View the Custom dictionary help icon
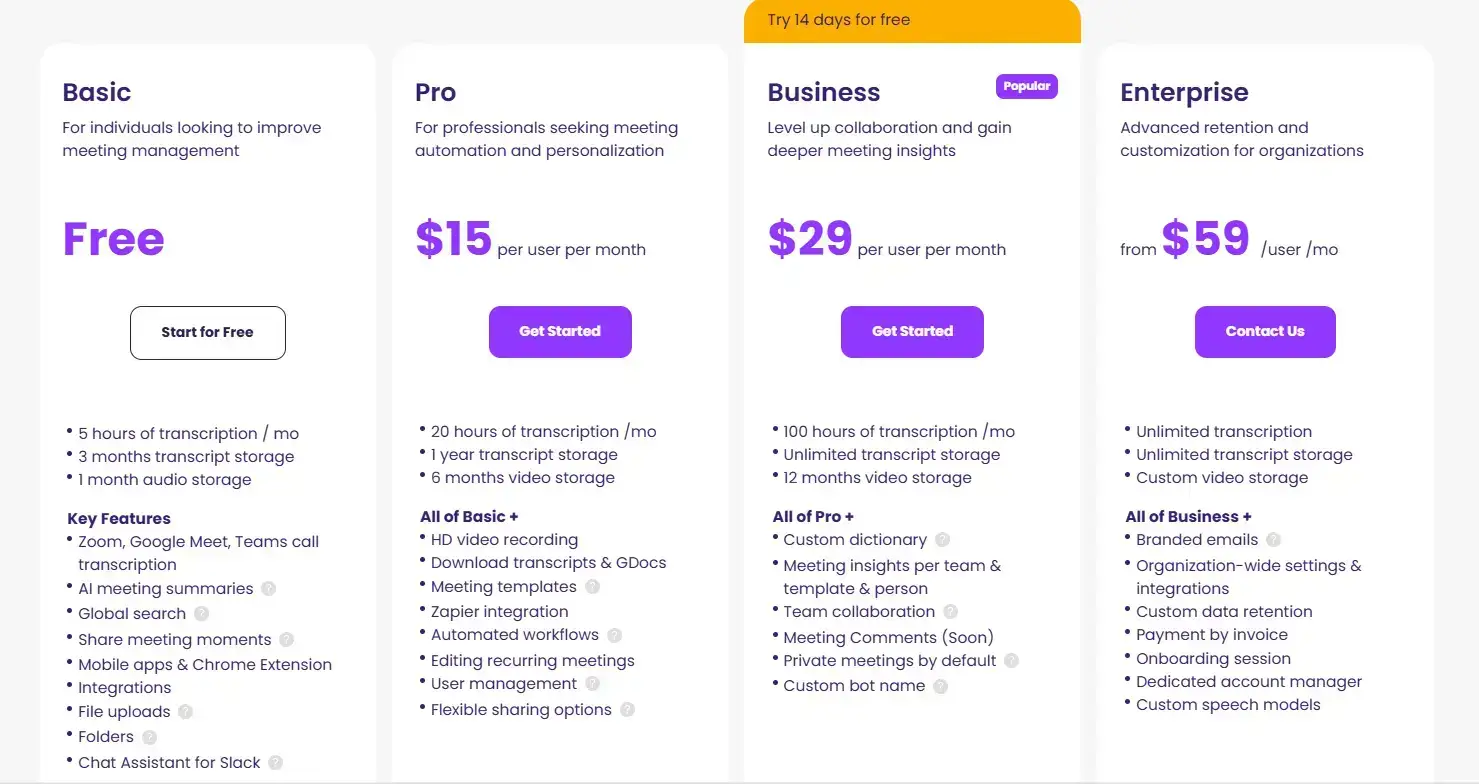 [x=942, y=540]
